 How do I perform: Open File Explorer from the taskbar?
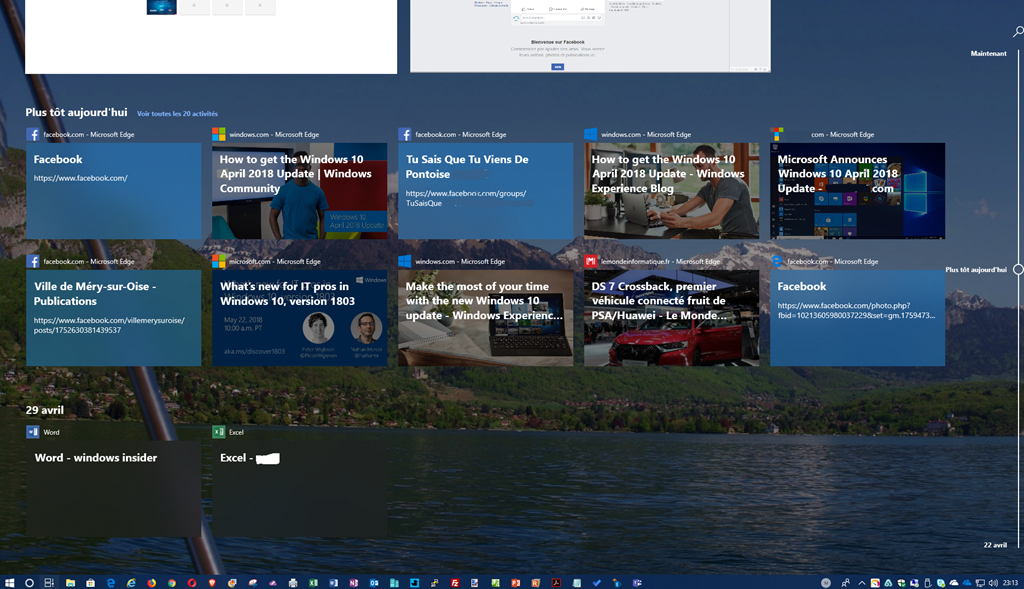(71, 582)
